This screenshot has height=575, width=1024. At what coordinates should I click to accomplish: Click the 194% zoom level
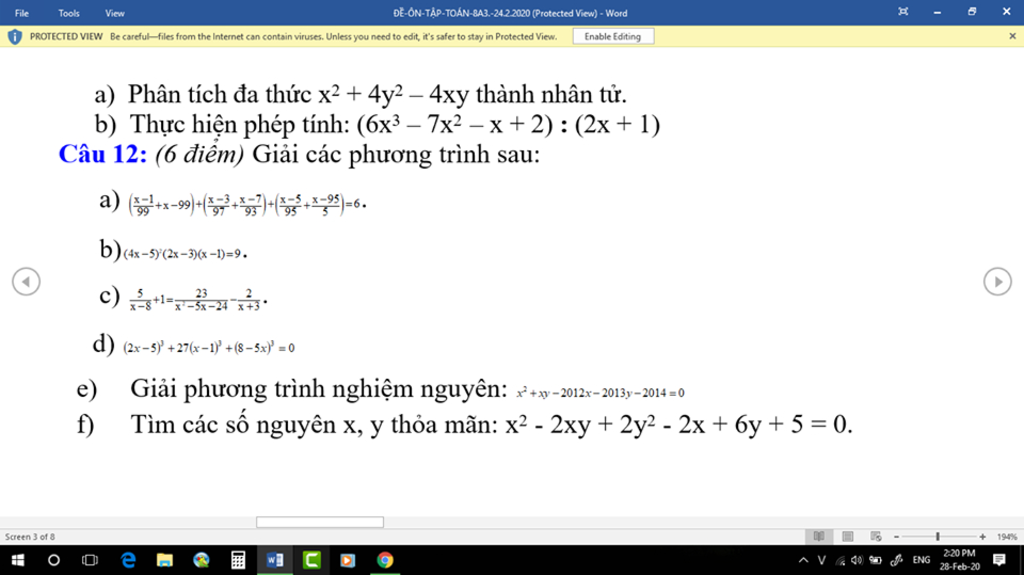coord(1006,536)
